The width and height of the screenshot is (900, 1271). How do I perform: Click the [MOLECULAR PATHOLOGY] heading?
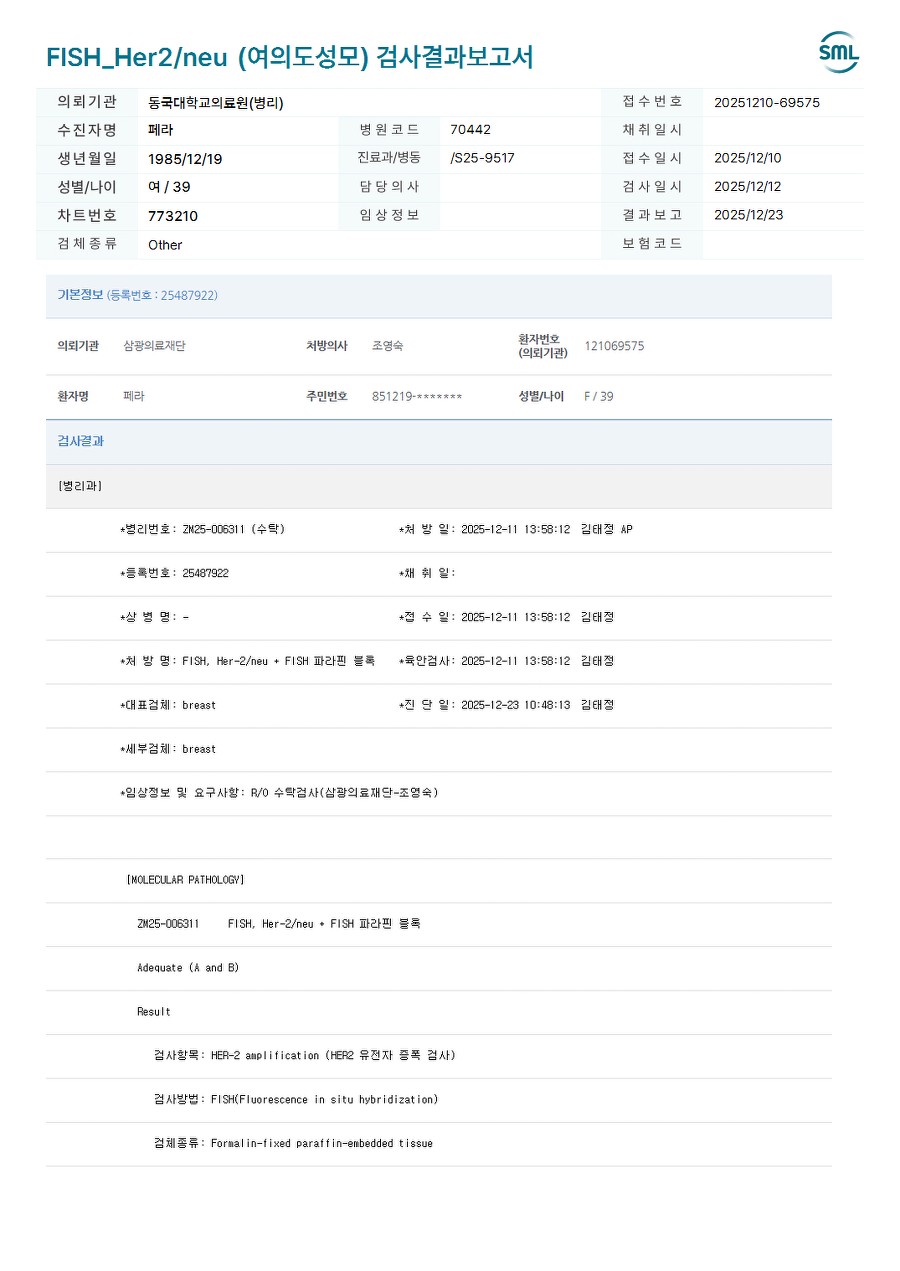185,881
